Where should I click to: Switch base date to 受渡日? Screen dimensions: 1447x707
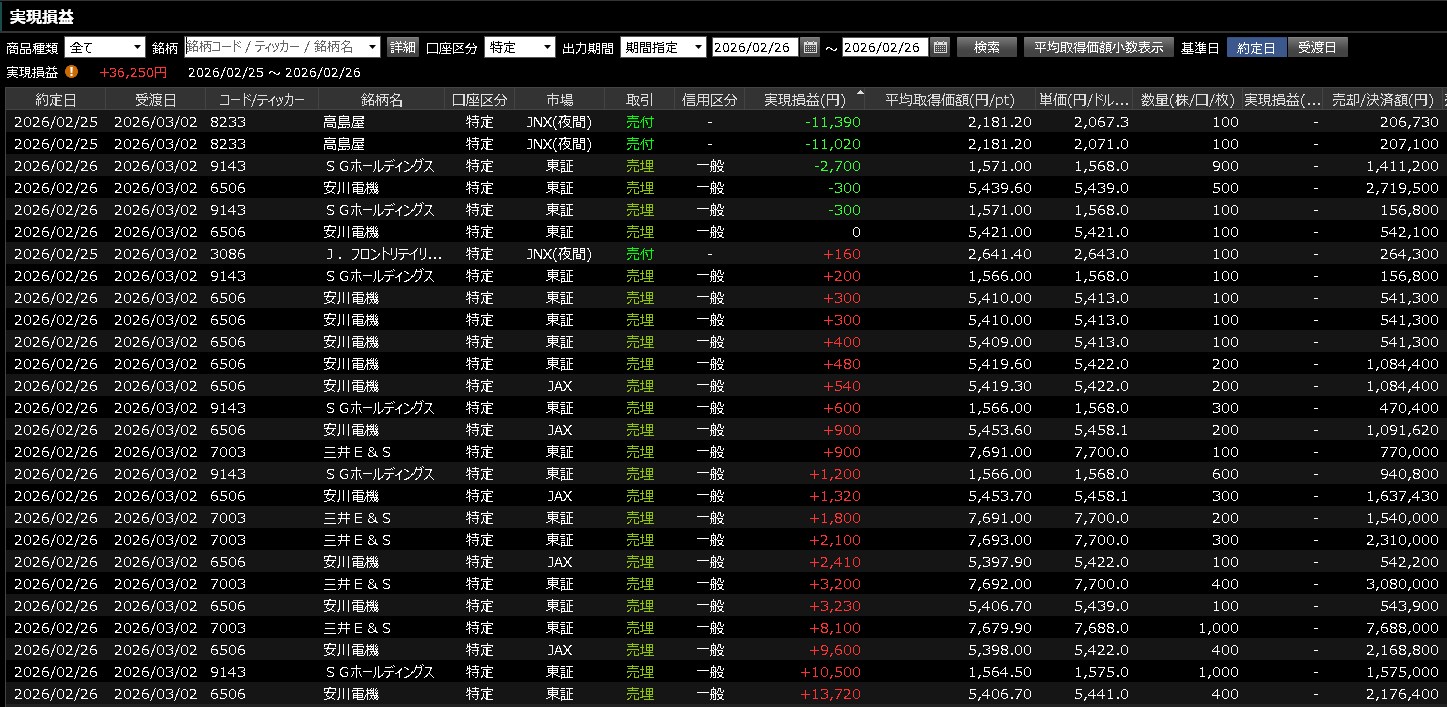point(1316,47)
